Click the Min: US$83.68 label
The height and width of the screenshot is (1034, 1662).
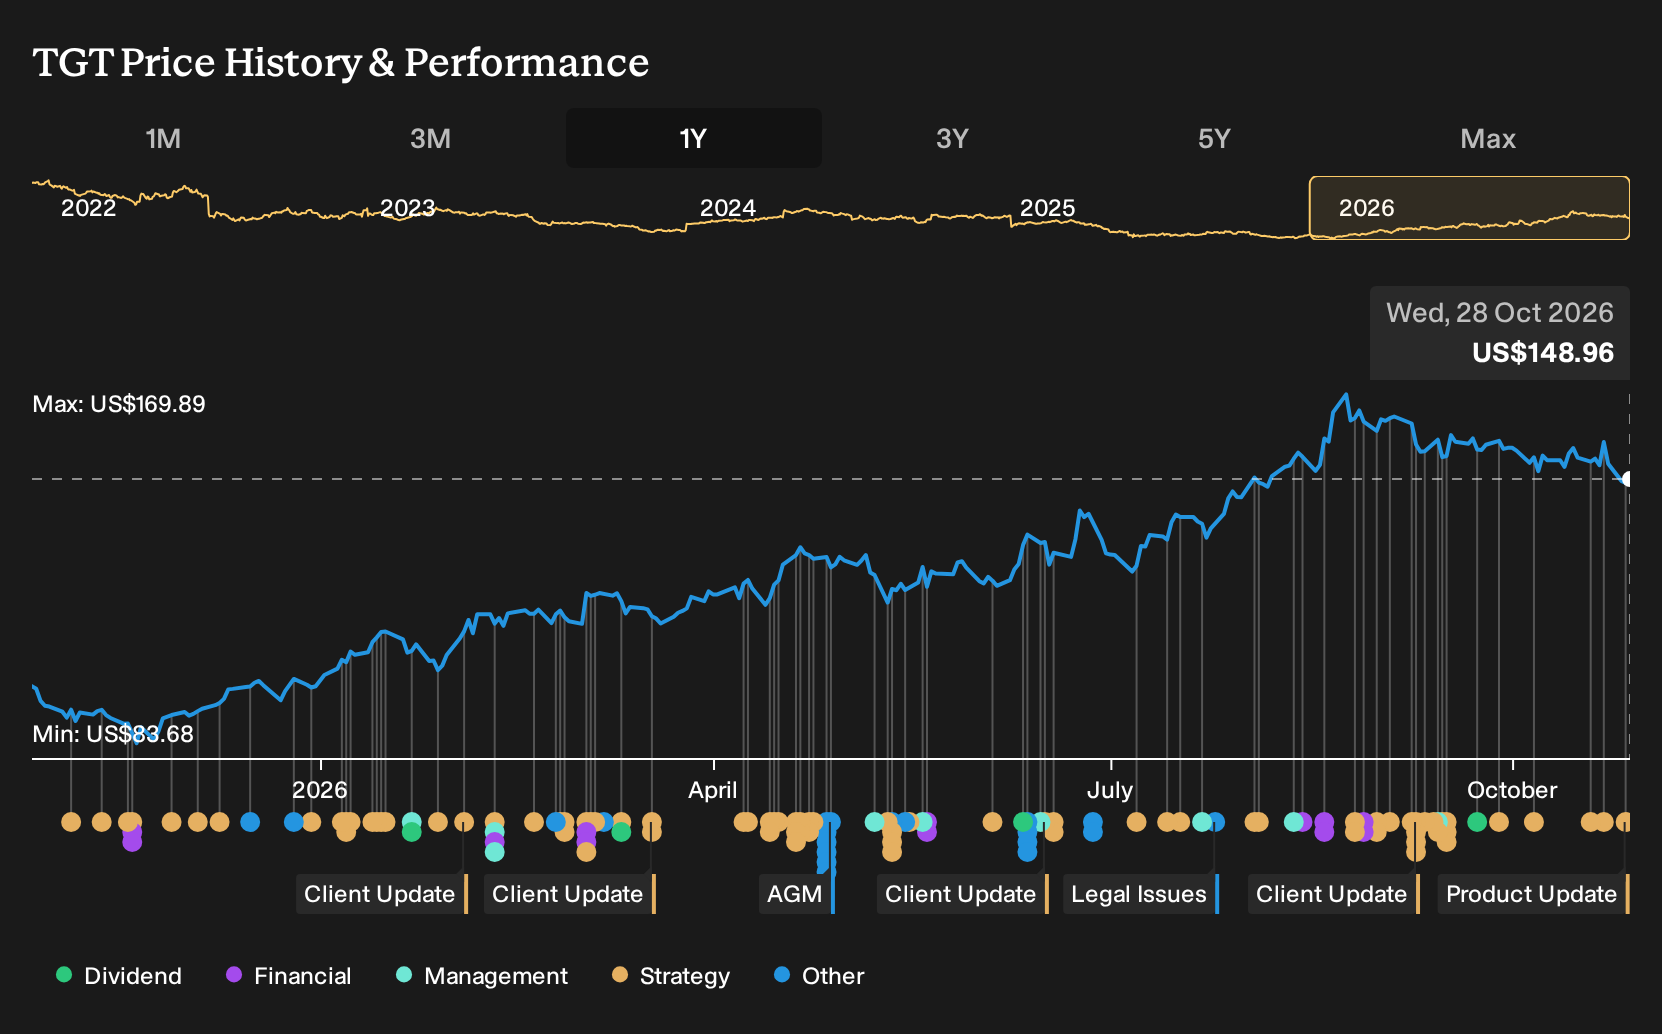pos(113,734)
